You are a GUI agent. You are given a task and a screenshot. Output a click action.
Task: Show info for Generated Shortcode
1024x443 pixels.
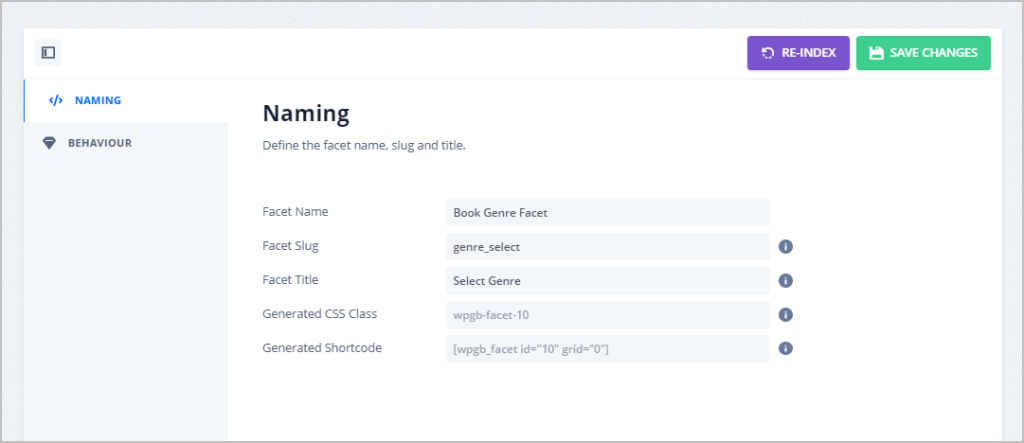[786, 349]
